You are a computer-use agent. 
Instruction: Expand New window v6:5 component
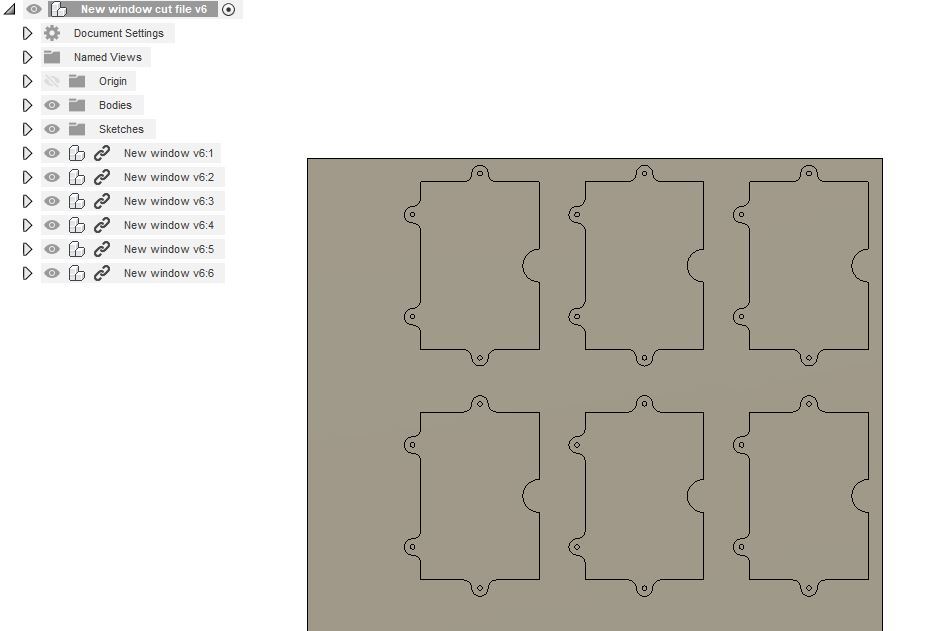coord(27,249)
